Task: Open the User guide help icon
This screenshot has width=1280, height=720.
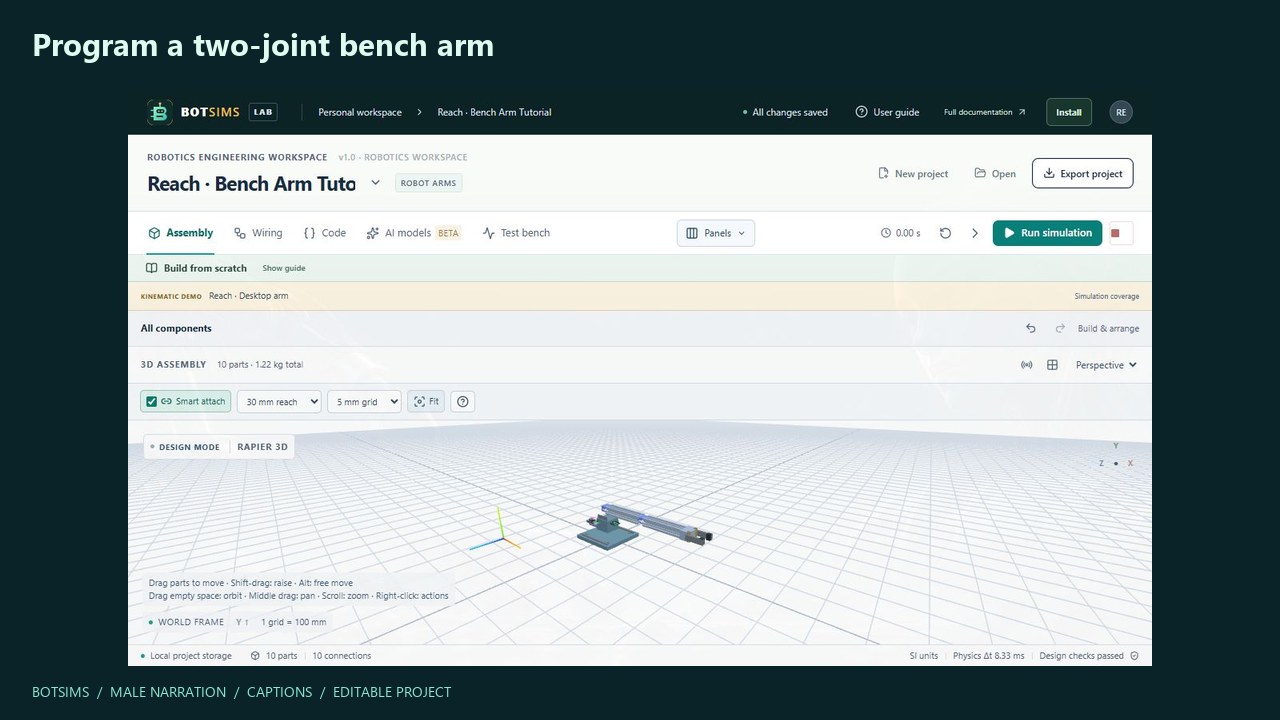Action: click(x=861, y=112)
